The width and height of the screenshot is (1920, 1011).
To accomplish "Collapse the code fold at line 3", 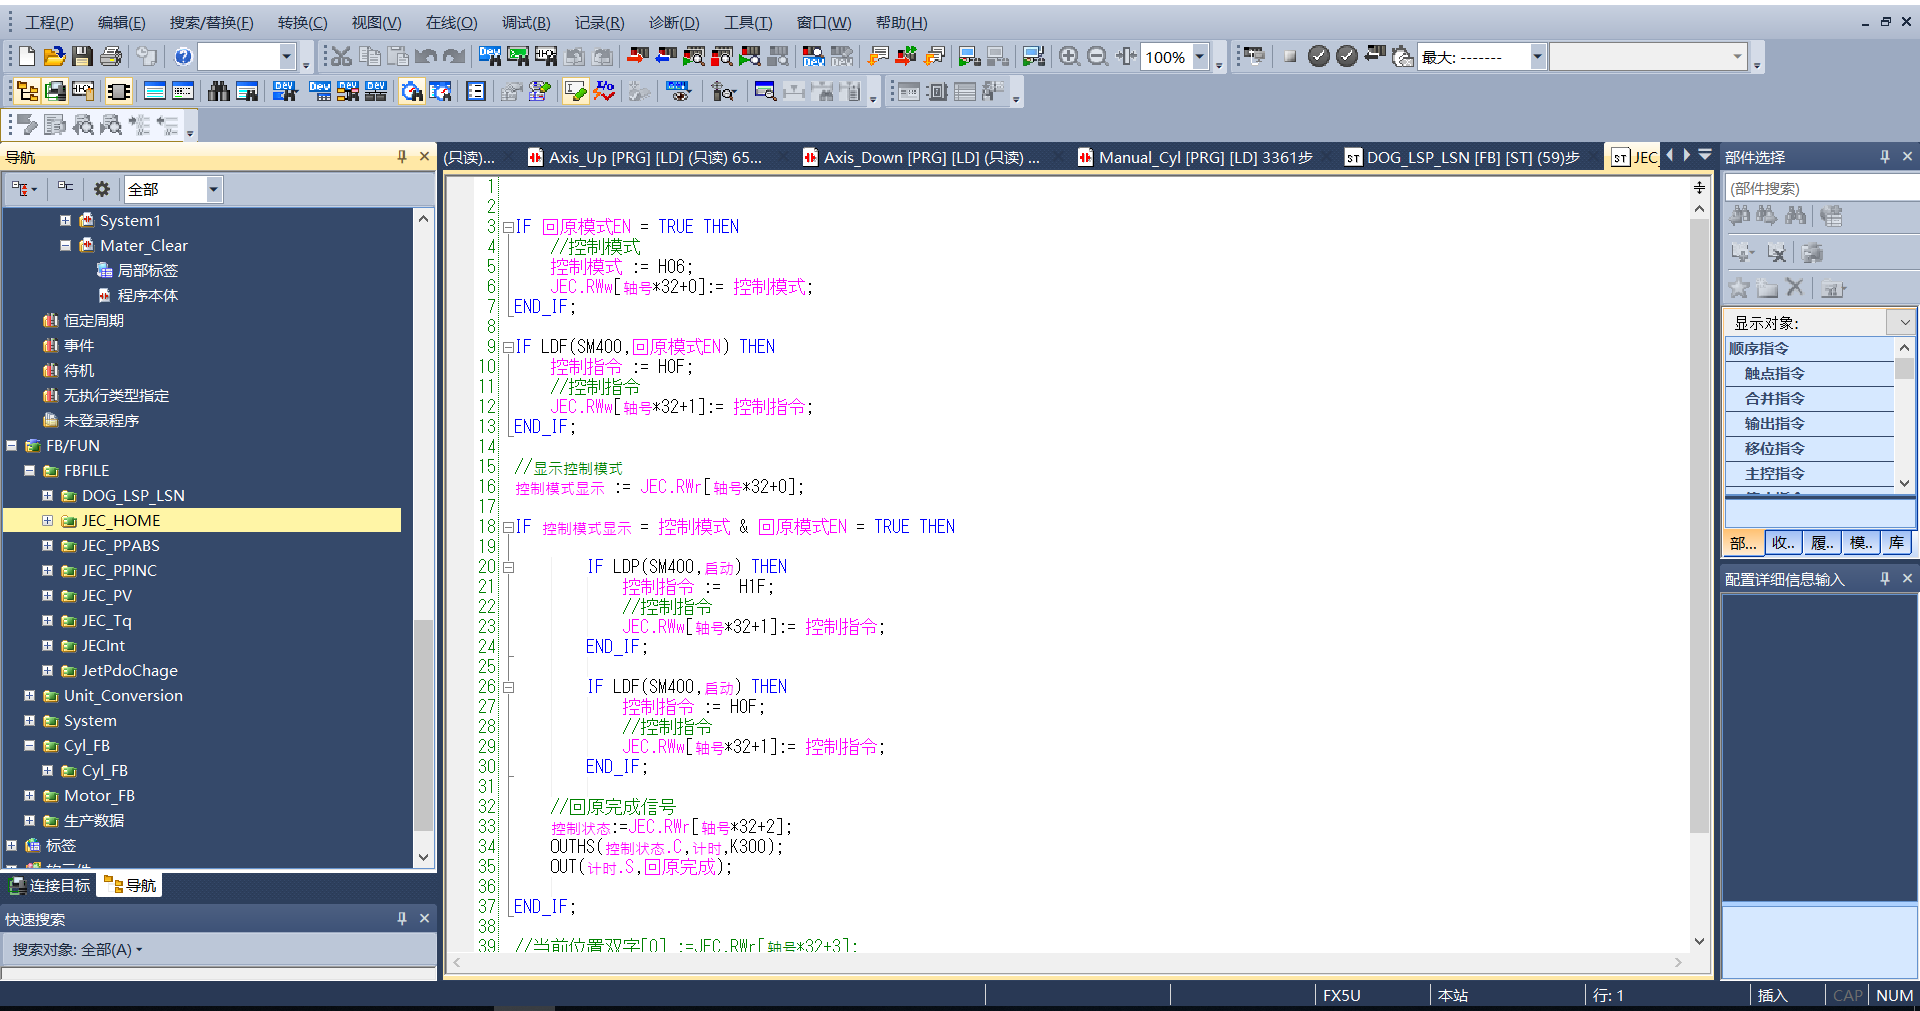I will pos(508,227).
